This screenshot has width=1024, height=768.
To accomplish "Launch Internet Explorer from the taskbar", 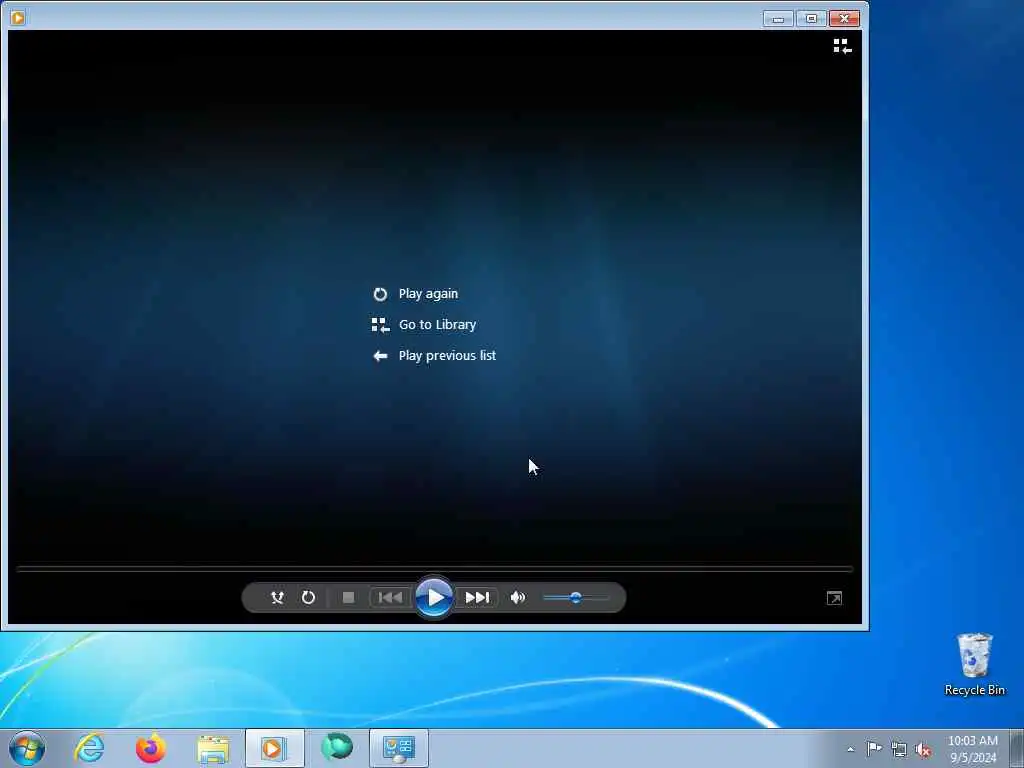I will coord(89,748).
